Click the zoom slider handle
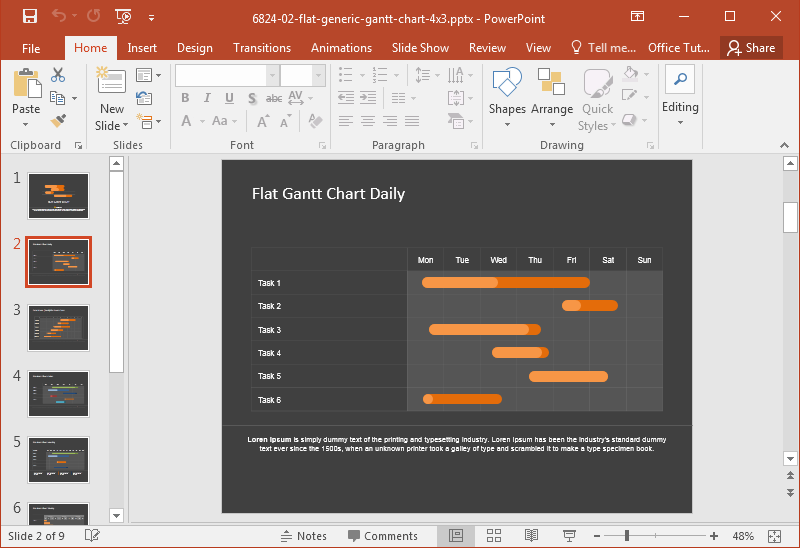 coord(627,536)
